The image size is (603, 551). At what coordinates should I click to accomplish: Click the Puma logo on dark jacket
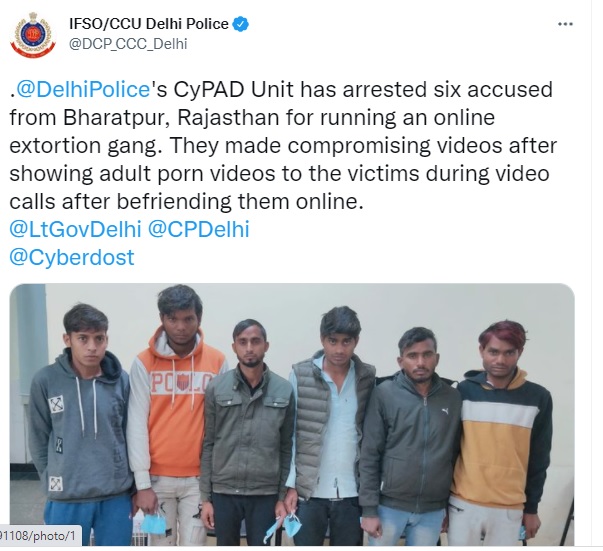coord(445,411)
